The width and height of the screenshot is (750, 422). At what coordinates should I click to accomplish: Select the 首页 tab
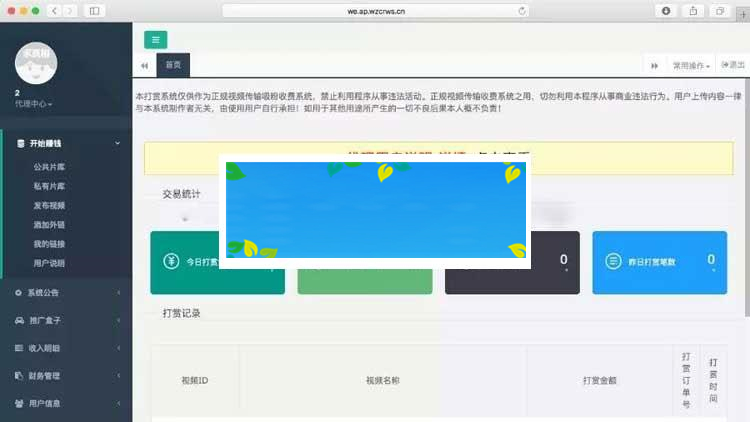tap(173, 65)
